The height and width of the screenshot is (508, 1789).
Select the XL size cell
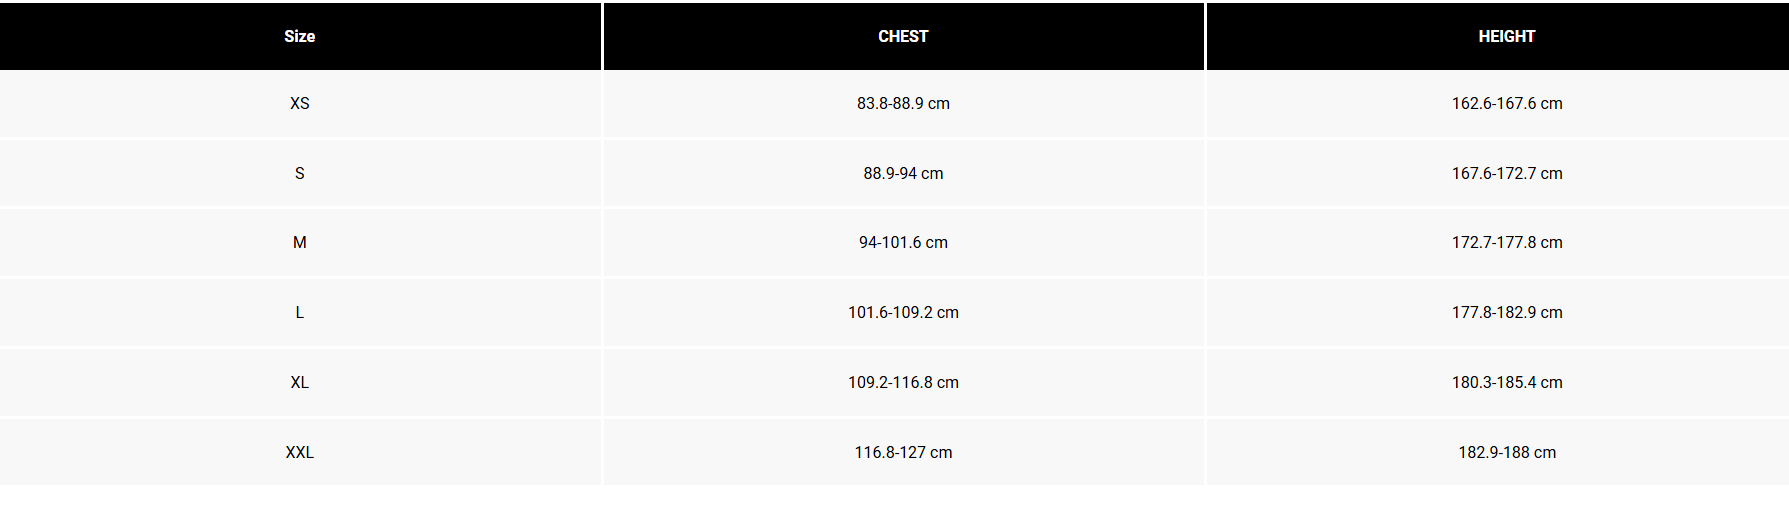coord(299,382)
